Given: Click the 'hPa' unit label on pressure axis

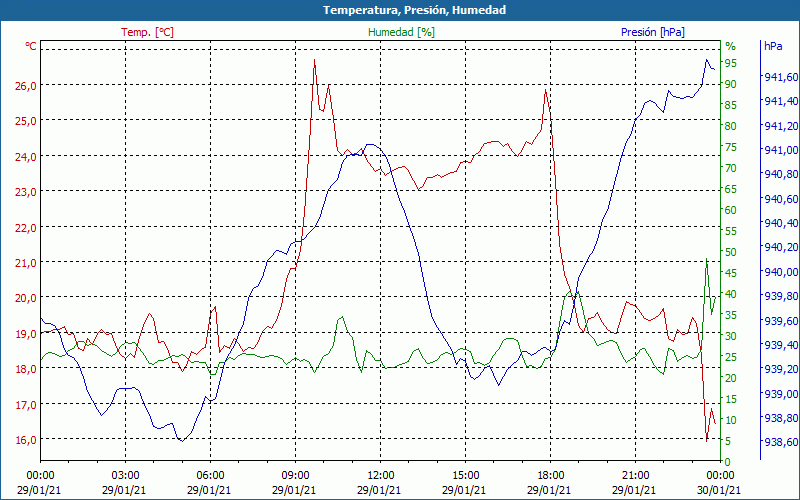Looking at the screenshot, I should [773, 46].
